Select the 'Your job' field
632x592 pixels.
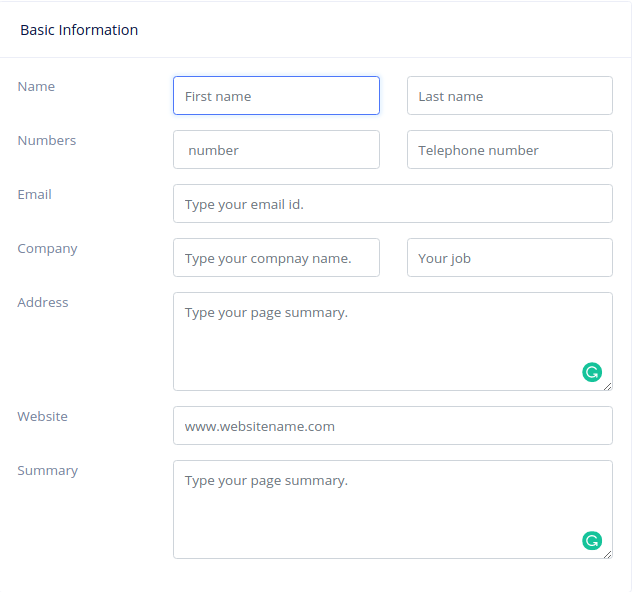[509, 258]
